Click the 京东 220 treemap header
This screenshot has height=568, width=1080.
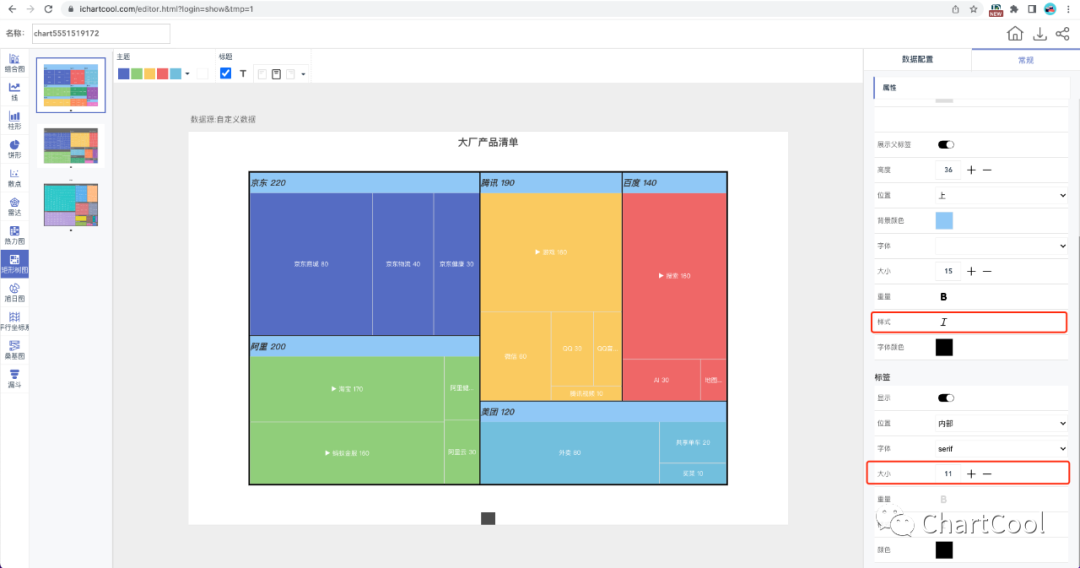[364, 183]
